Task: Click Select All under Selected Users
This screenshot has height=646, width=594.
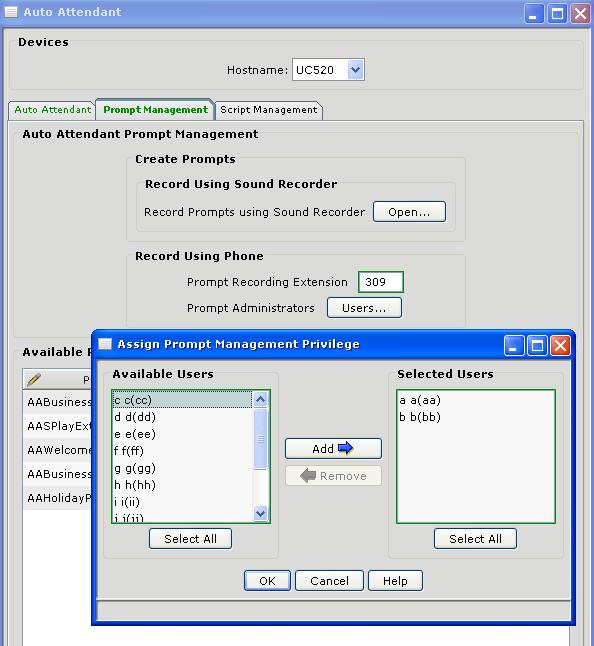Action: pos(475,539)
